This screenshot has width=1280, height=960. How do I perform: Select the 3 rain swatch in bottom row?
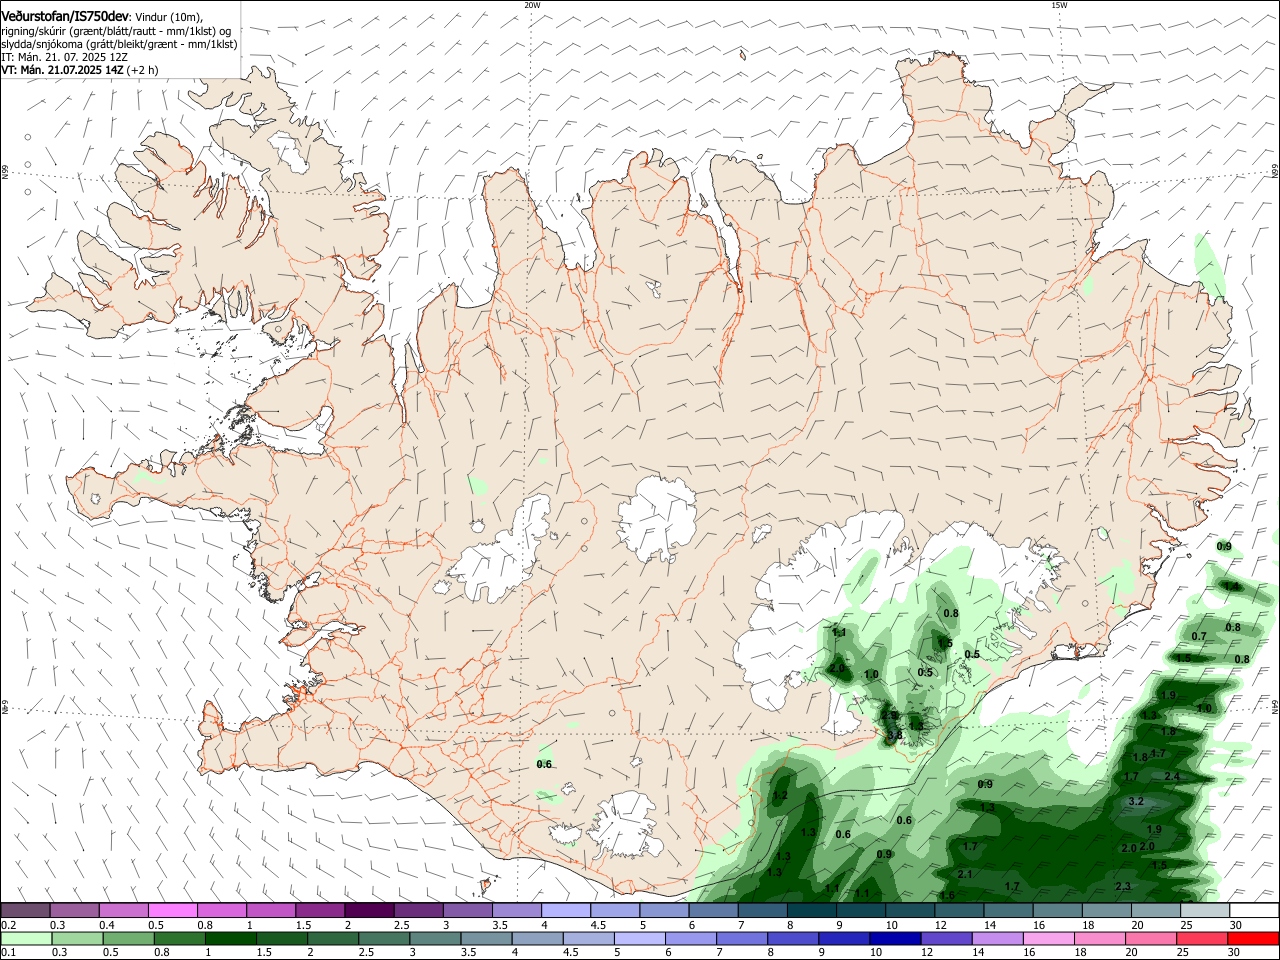click(434, 939)
